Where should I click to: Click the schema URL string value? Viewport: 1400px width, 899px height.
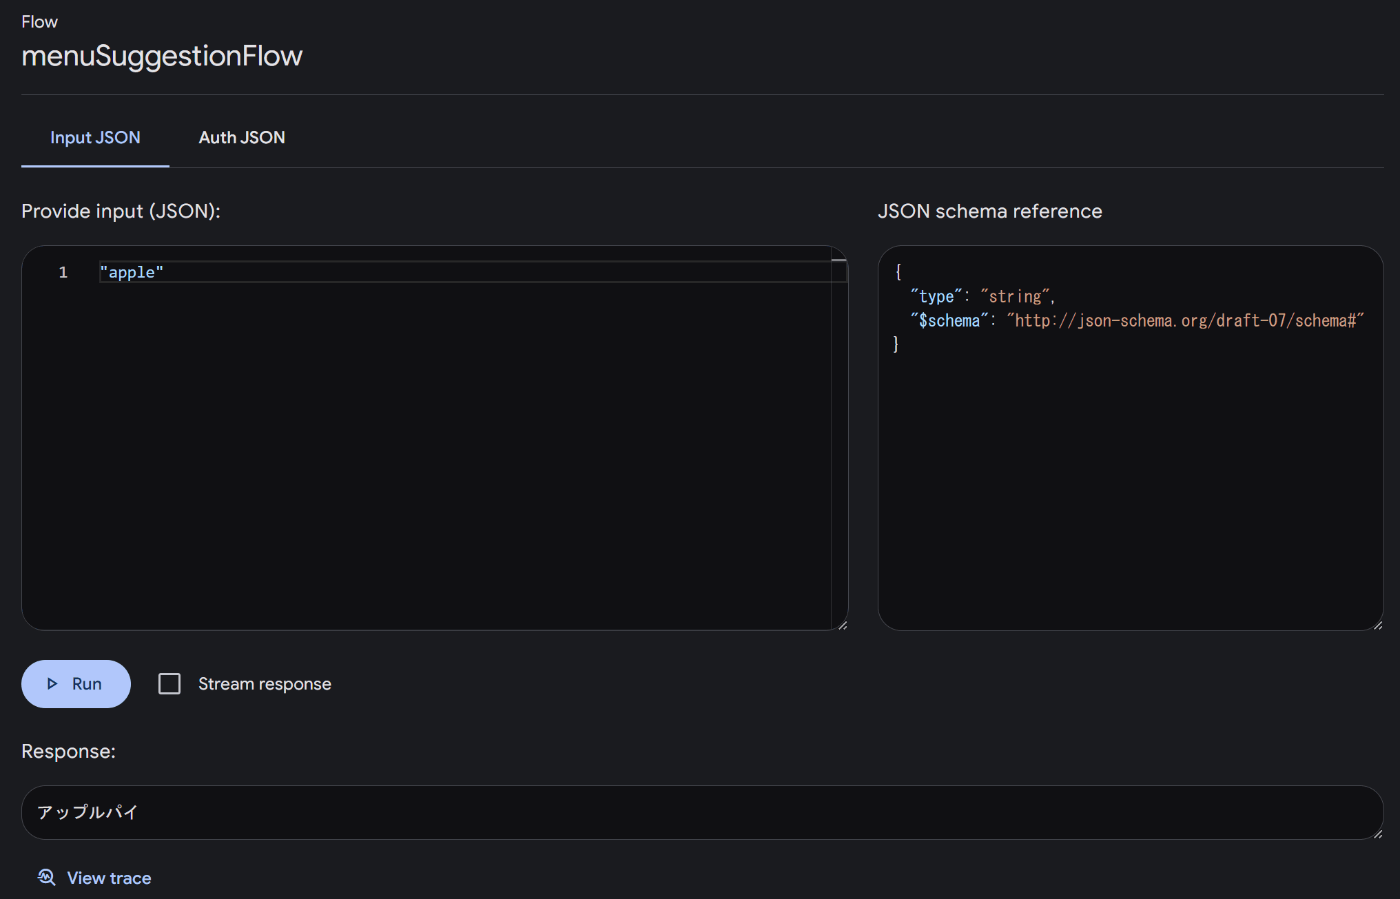(x=1185, y=321)
